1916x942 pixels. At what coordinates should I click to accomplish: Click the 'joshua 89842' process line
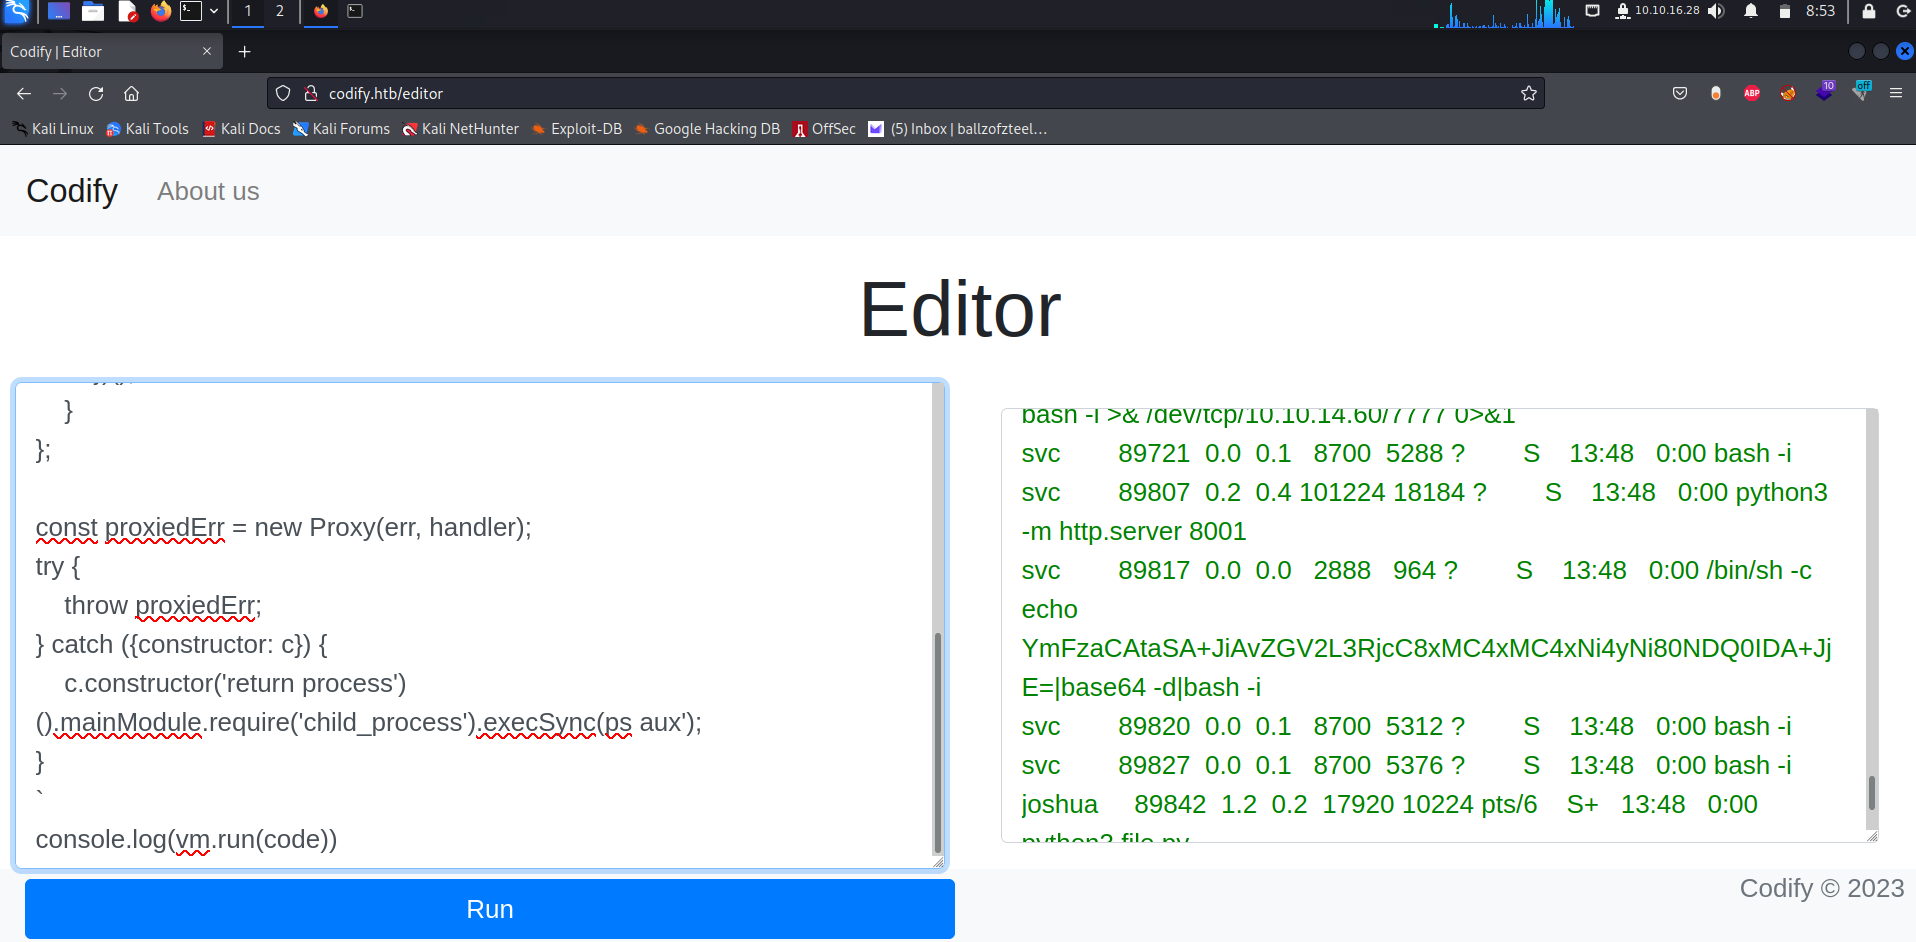pos(1390,804)
